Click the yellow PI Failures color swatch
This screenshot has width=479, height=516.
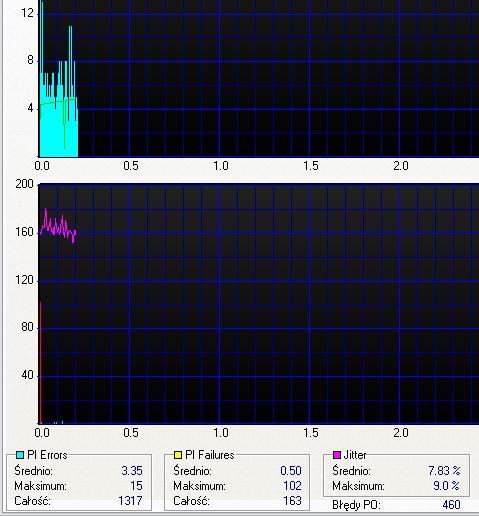[x=178, y=455]
